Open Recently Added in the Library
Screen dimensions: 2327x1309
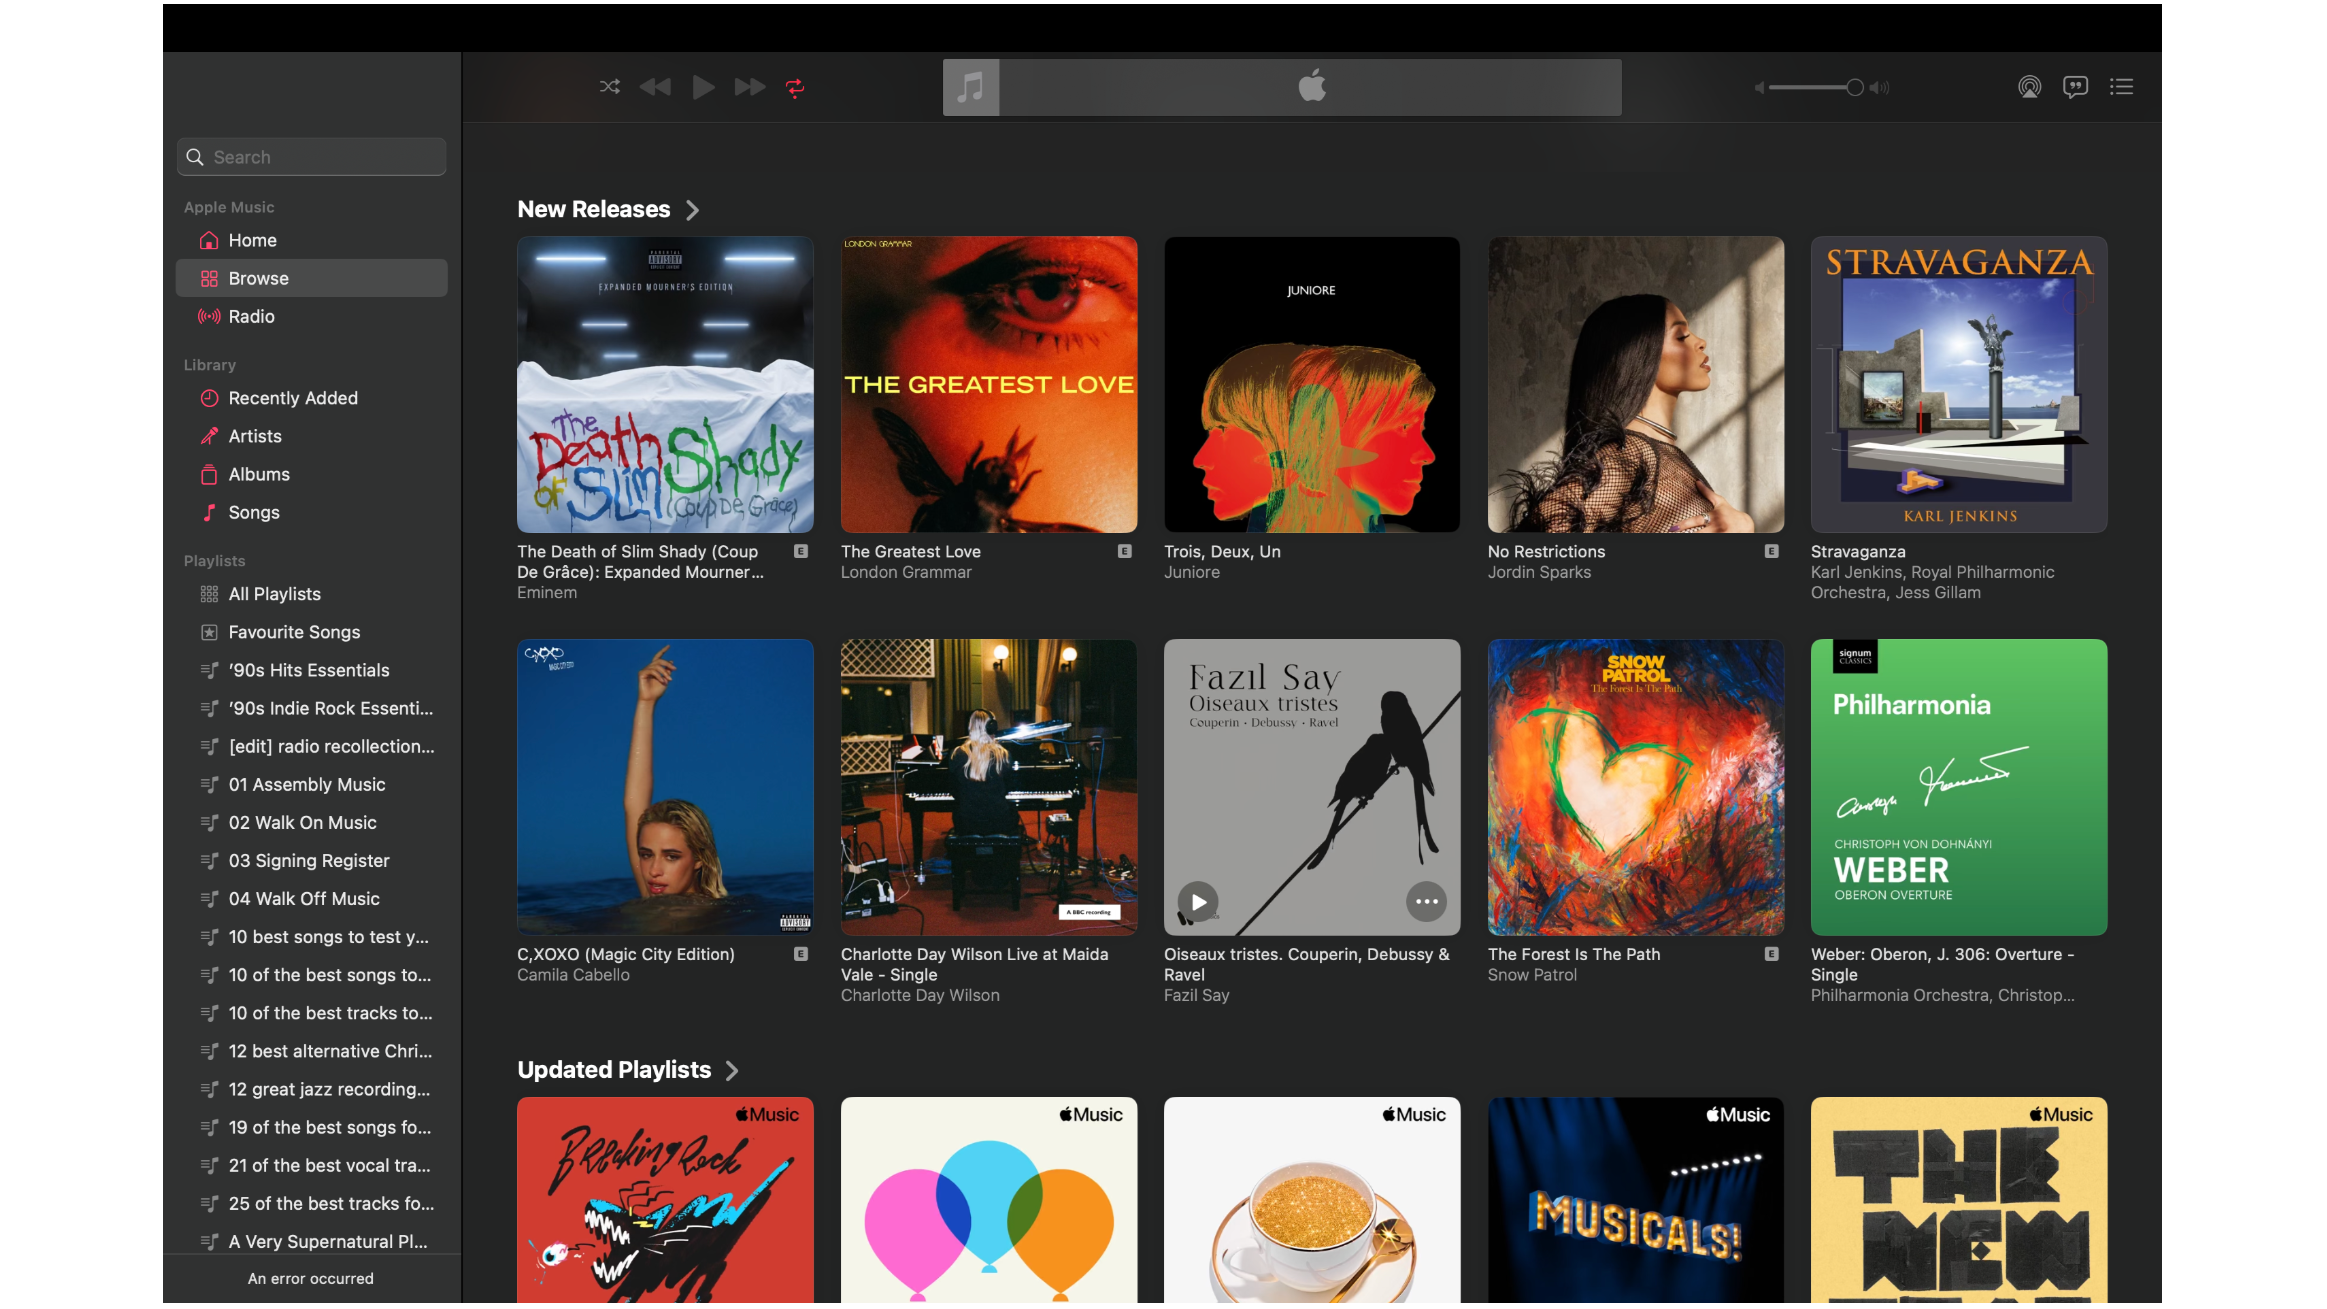[292, 397]
